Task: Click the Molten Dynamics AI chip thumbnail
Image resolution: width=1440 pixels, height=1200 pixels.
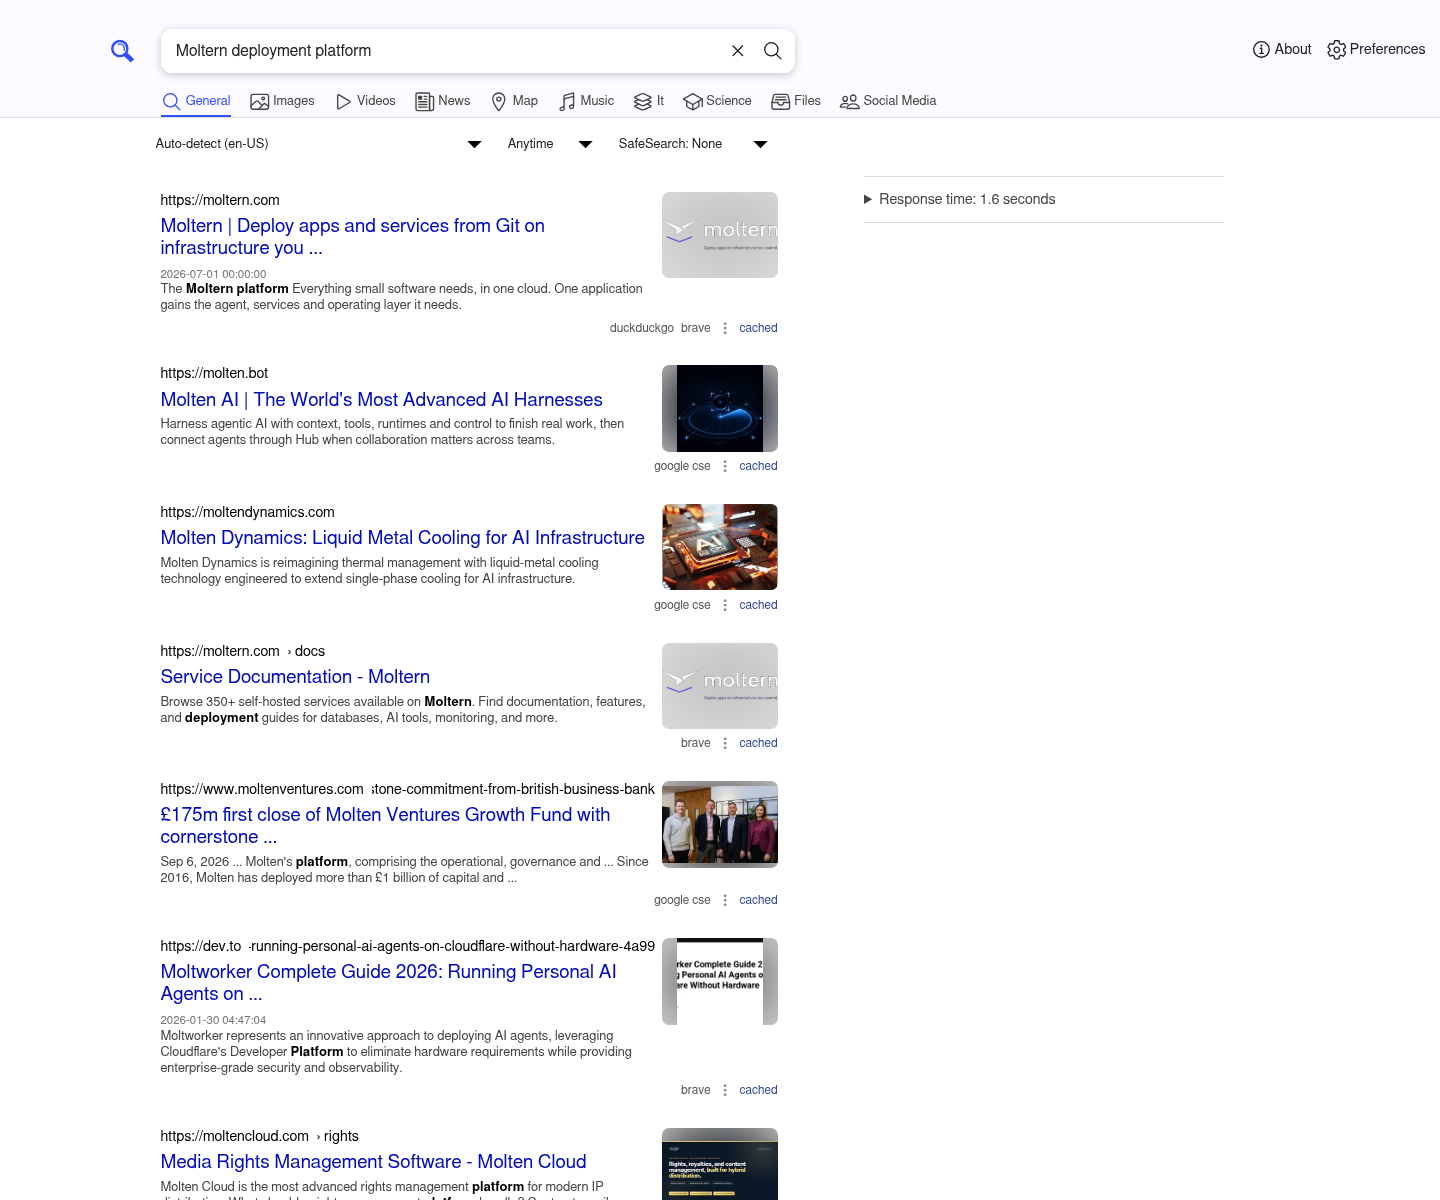Action: (x=720, y=547)
